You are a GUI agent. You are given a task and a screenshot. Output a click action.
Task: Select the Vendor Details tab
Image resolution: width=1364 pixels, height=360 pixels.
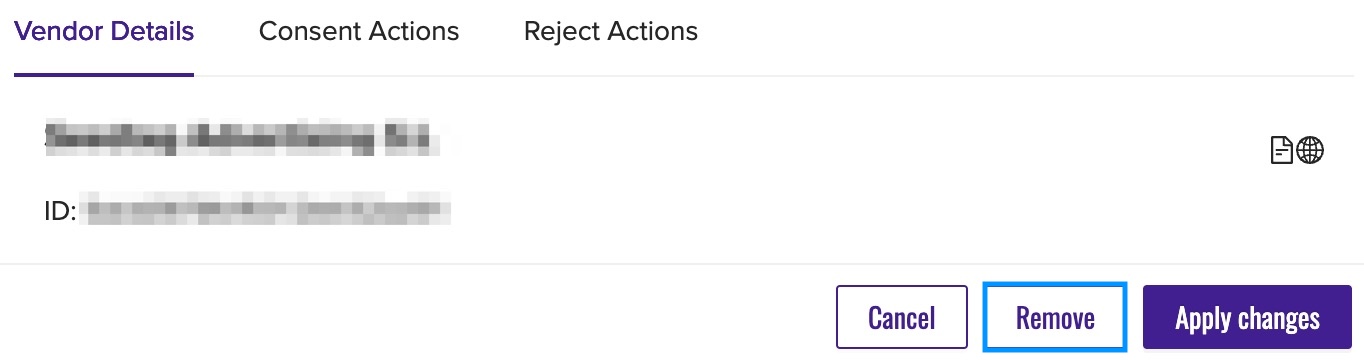click(104, 32)
